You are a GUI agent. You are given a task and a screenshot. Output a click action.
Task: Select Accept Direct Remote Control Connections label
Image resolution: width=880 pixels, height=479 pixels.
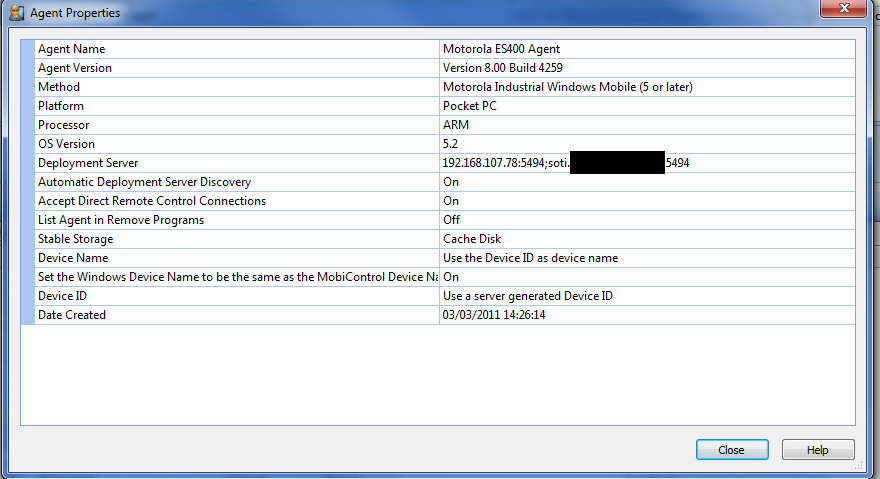click(152, 202)
